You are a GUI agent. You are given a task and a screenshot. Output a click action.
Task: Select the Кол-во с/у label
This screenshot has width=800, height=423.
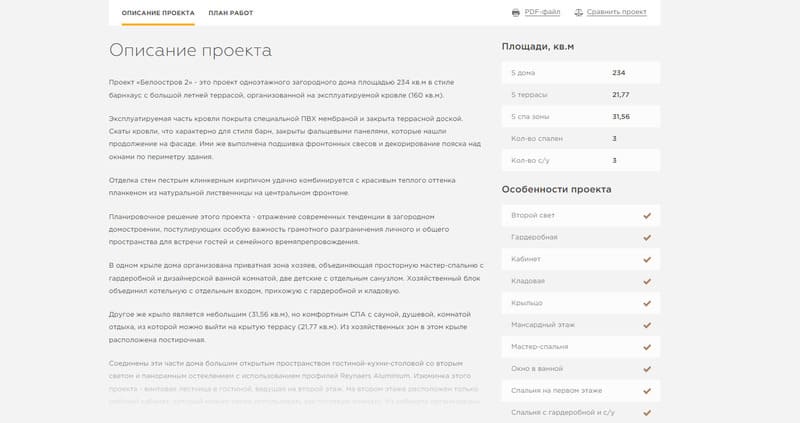point(530,161)
